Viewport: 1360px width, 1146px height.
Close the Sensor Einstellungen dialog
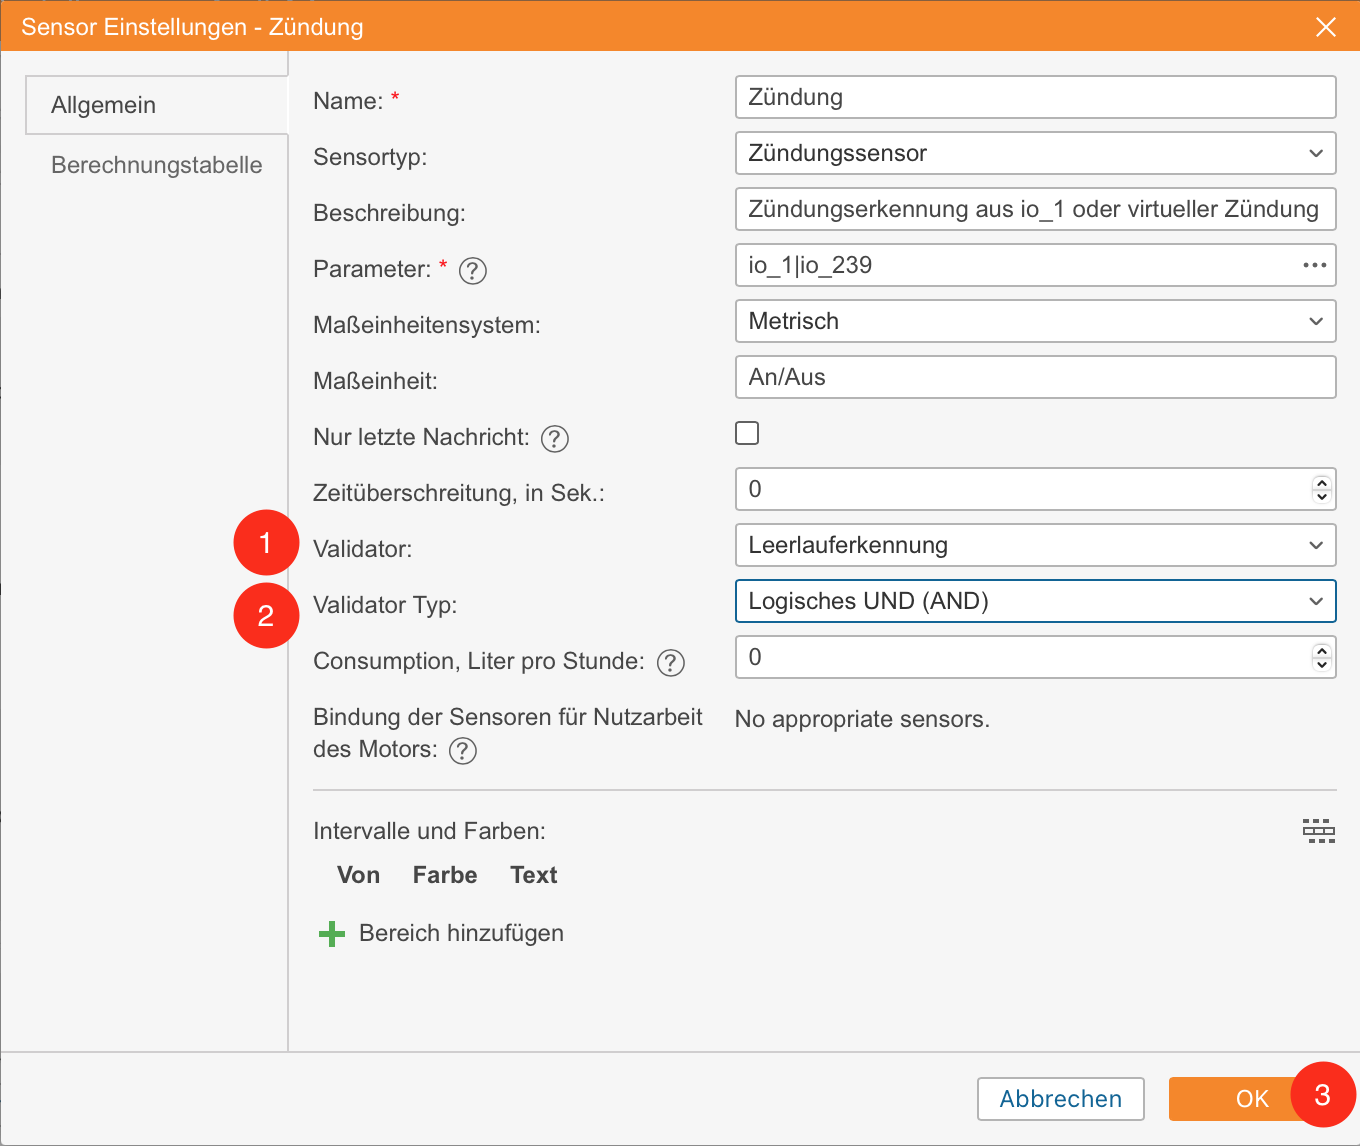click(1326, 27)
